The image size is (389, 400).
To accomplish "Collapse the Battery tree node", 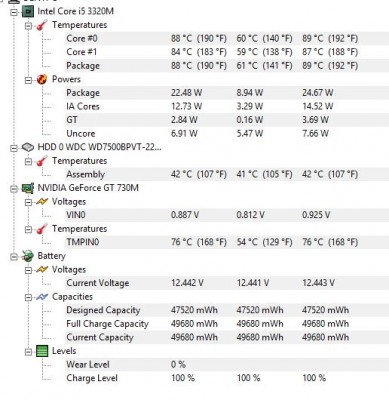I will (x=14, y=257).
